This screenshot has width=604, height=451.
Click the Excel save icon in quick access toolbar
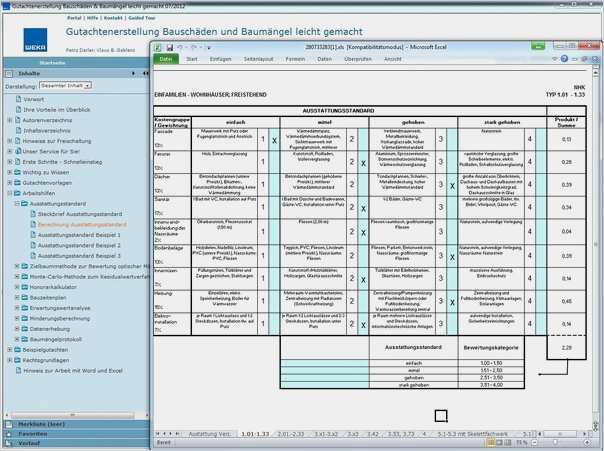coord(168,46)
